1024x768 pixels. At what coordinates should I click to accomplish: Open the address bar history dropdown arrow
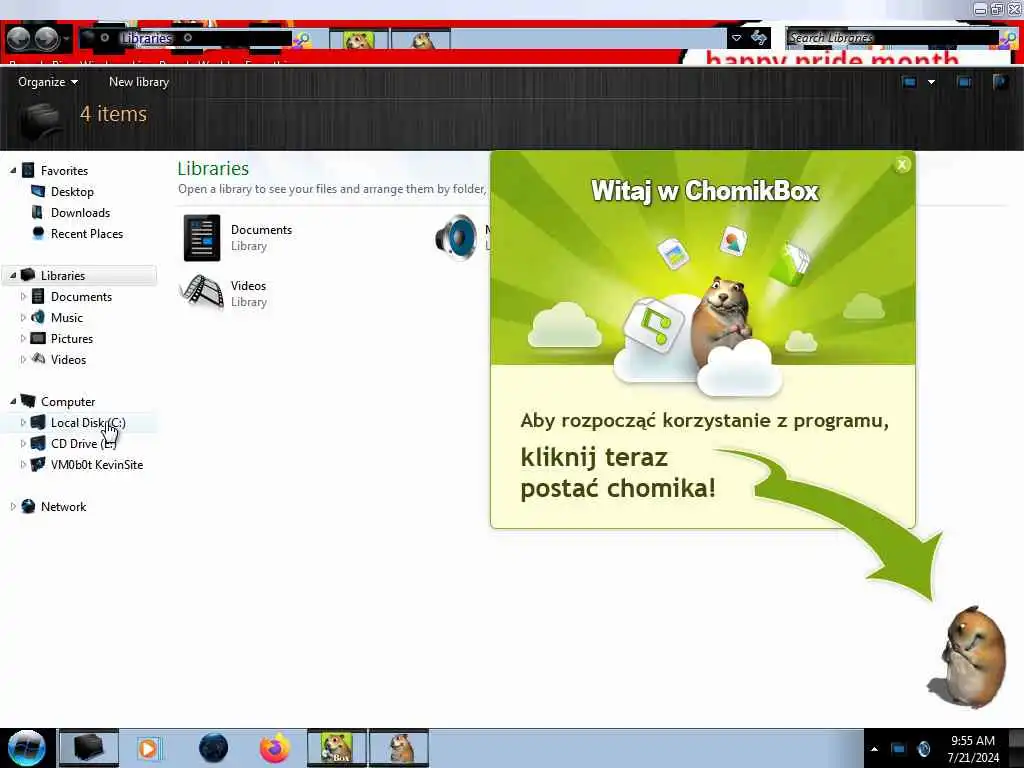[x=736, y=38]
